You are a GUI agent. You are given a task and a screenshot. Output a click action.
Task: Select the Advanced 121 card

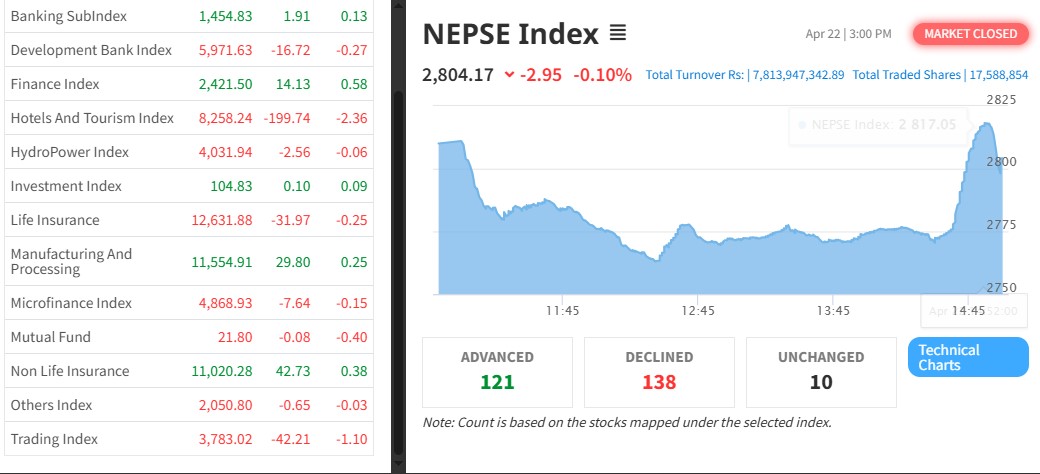(497, 371)
